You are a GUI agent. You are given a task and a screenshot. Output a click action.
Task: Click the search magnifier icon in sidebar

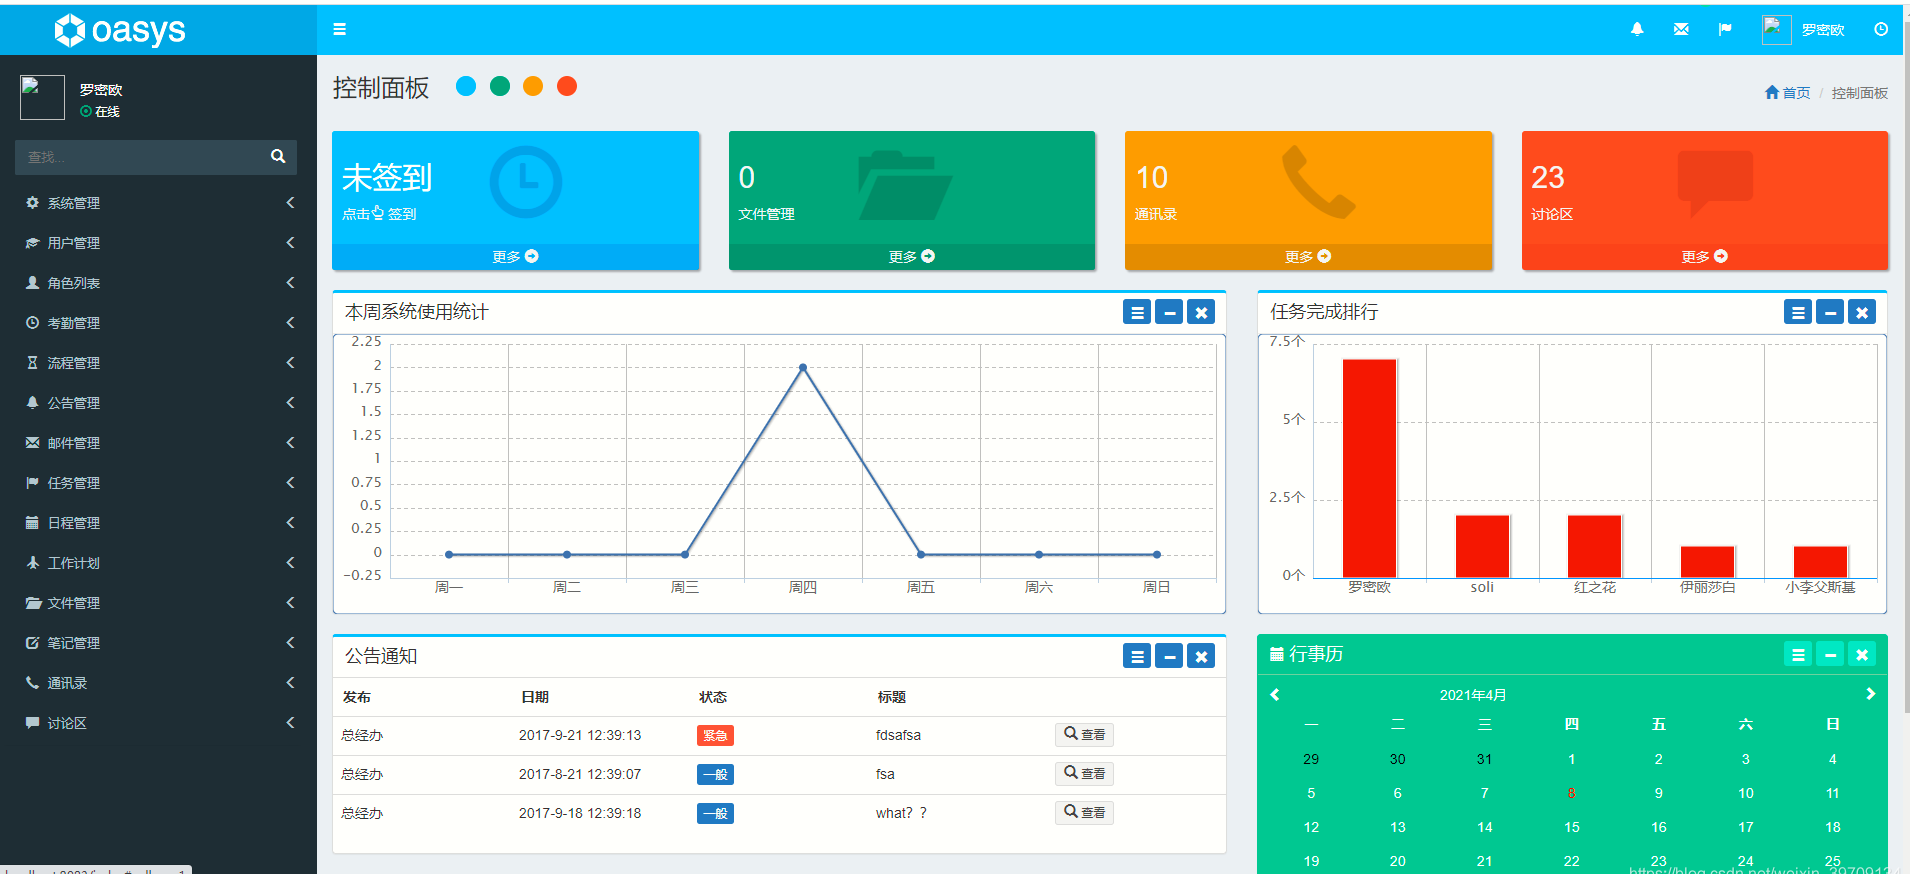278,157
